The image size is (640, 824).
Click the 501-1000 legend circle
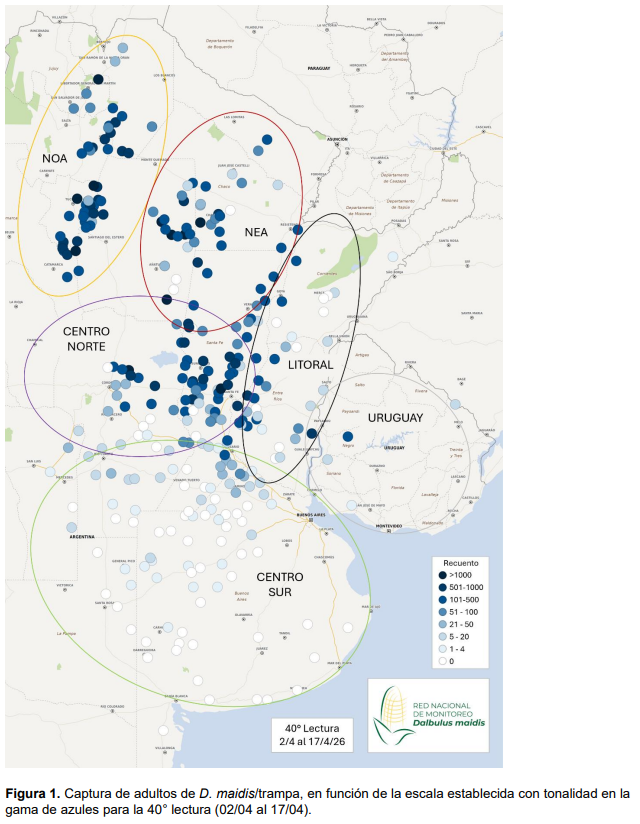tap(443, 588)
